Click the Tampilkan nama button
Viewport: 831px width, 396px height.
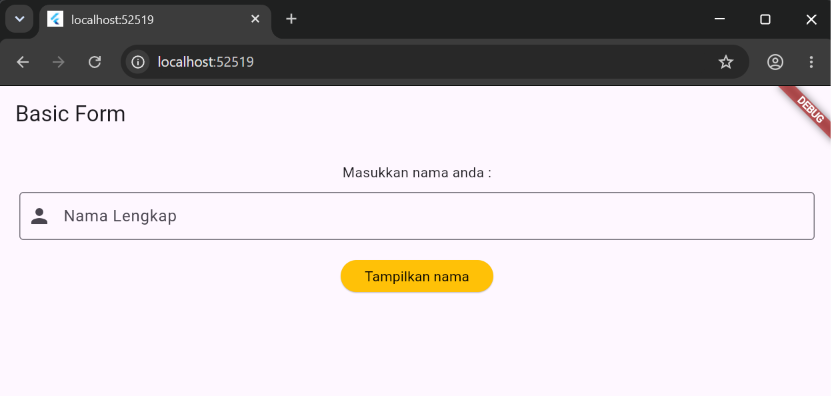(417, 276)
